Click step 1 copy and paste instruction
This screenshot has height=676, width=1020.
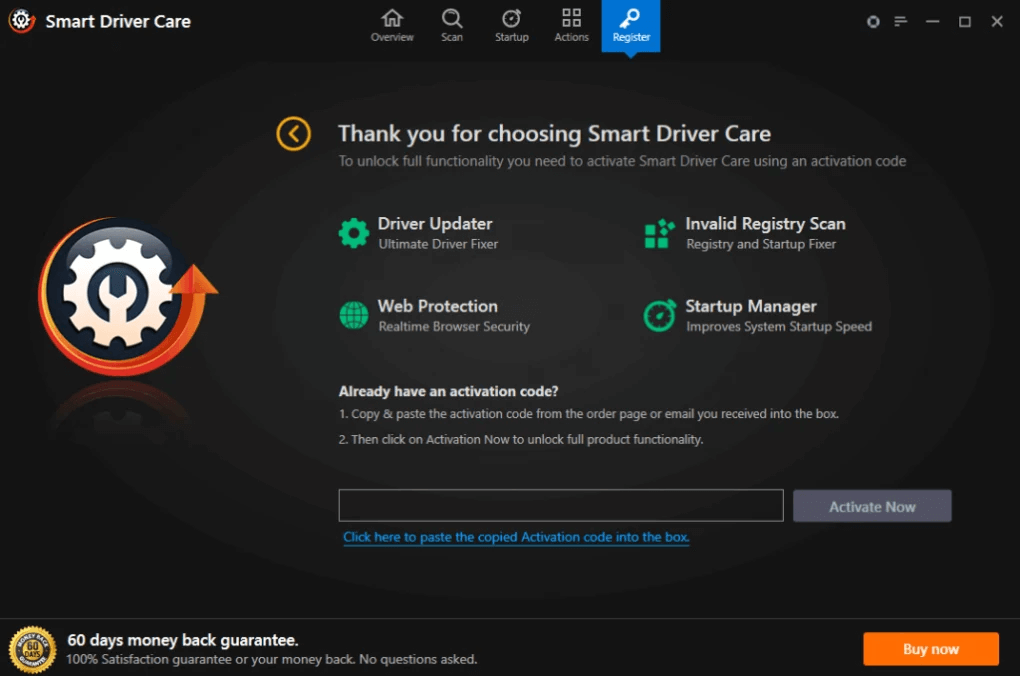(x=589, y=414)
